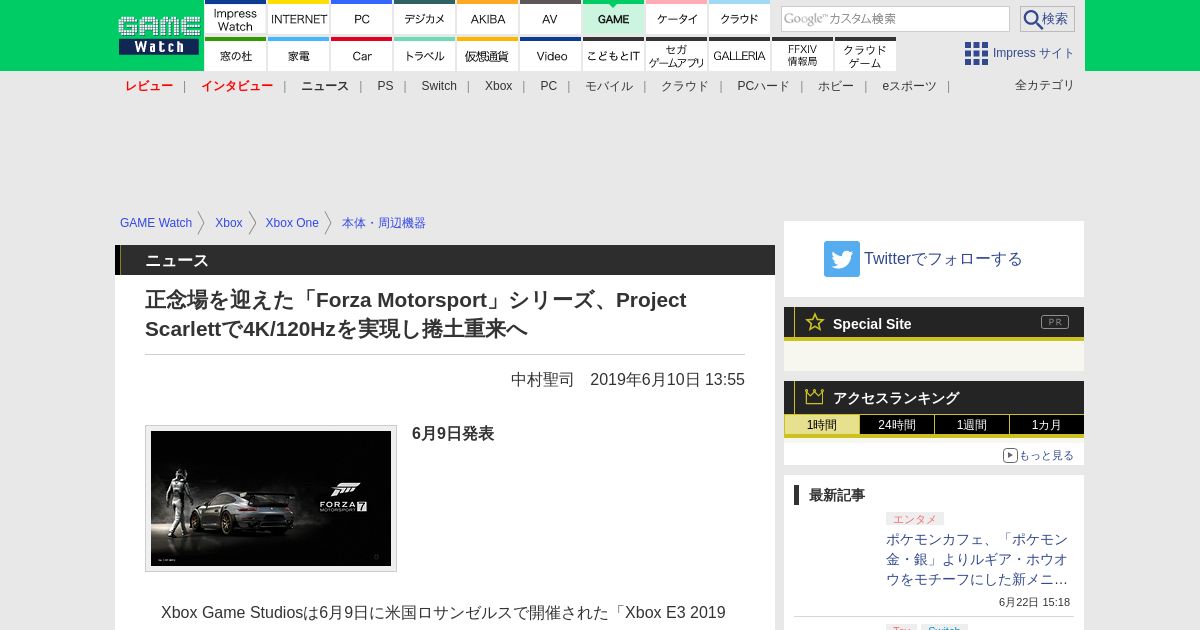Screen dimensions: 1200x630
Task: Open Impress Watch site tab
Action: (235, 17)
